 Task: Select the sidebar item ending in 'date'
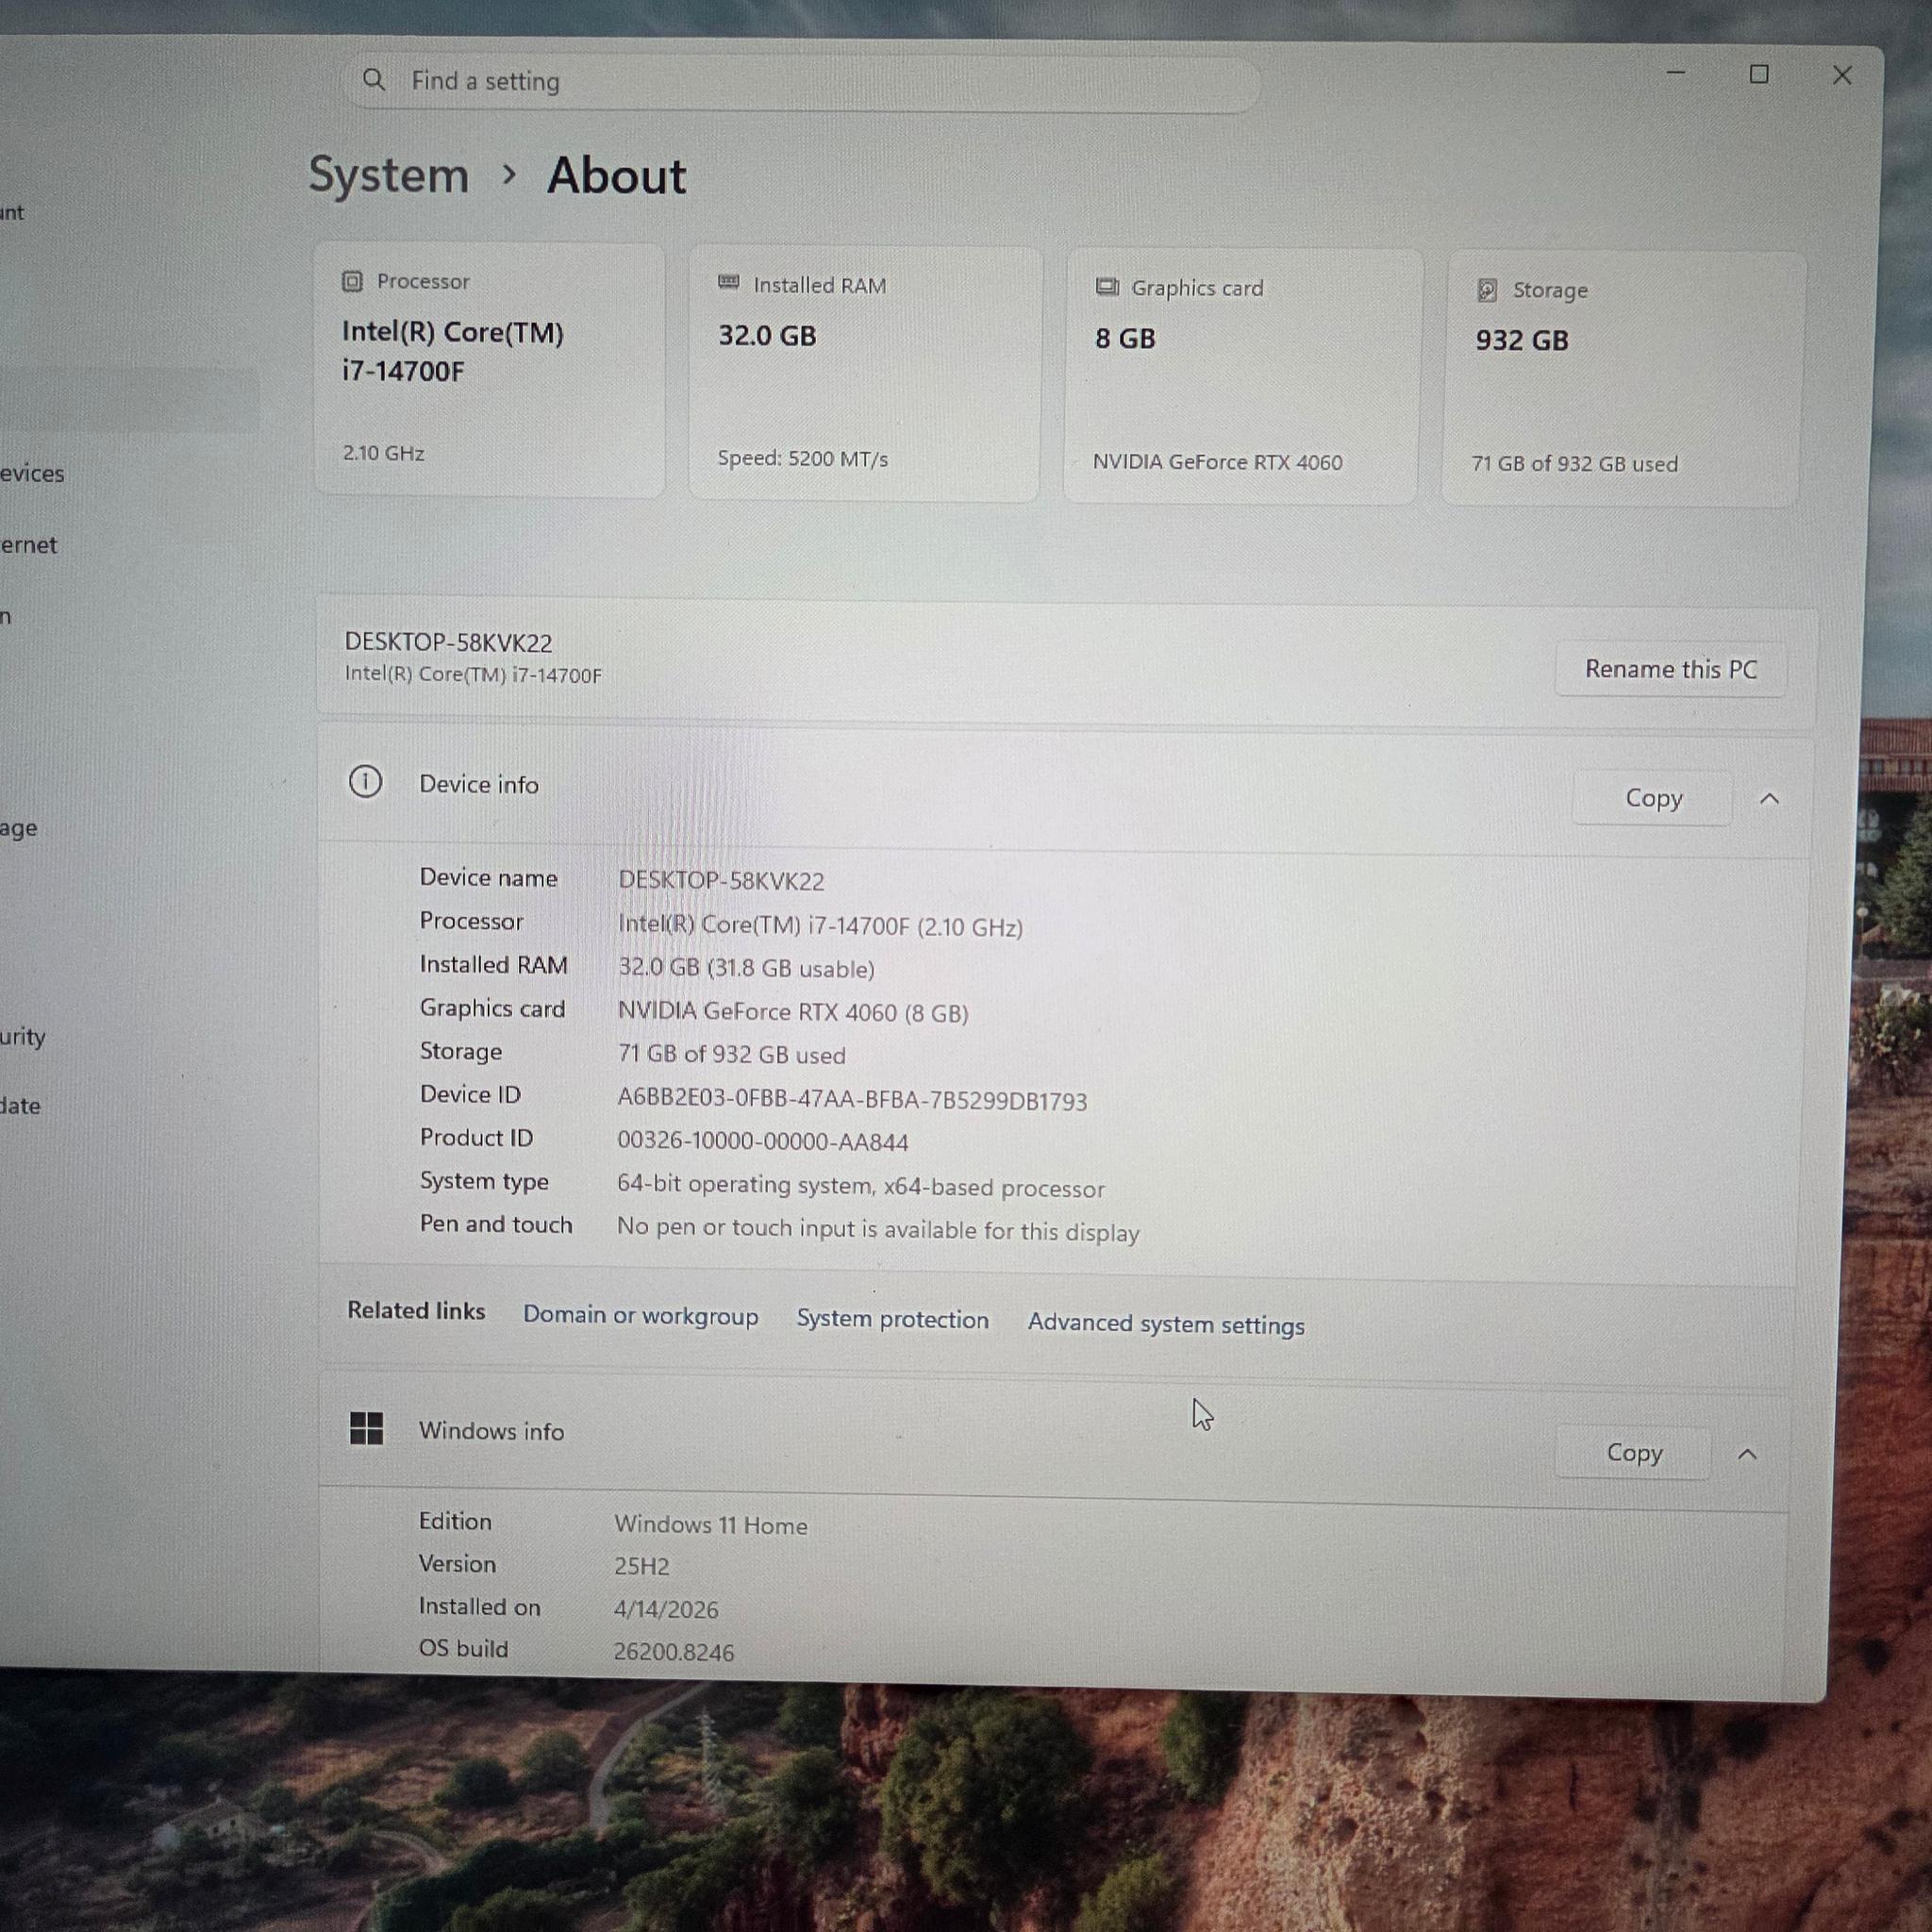pos(20,1105)
